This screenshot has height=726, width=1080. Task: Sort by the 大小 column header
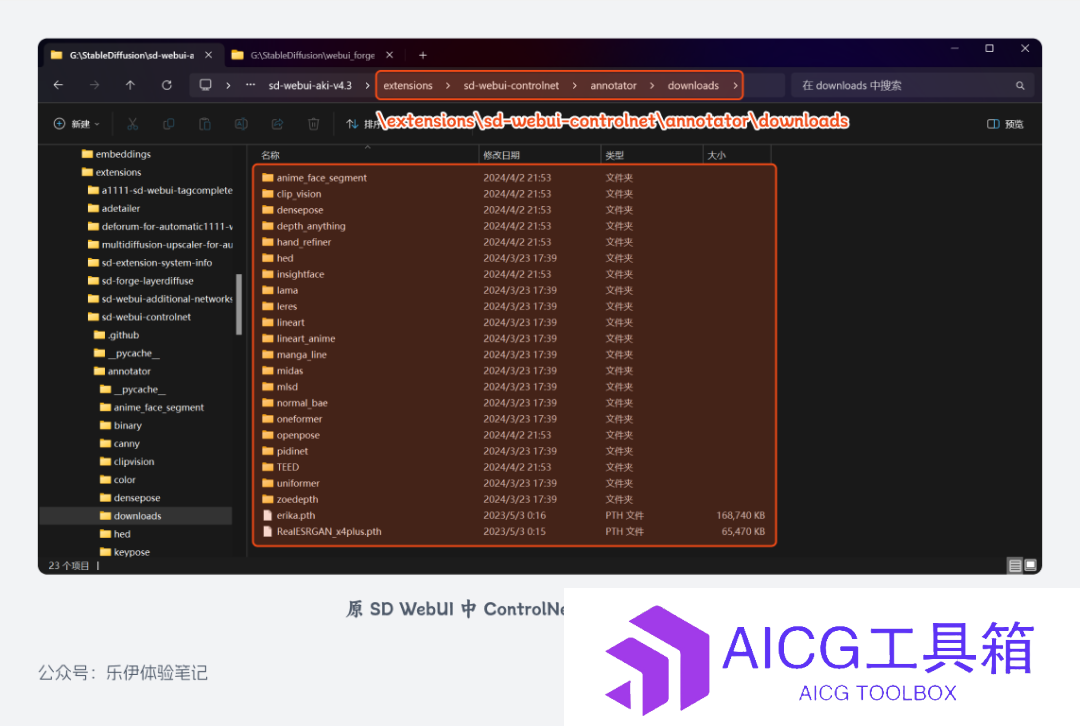[x=716, y=155]
